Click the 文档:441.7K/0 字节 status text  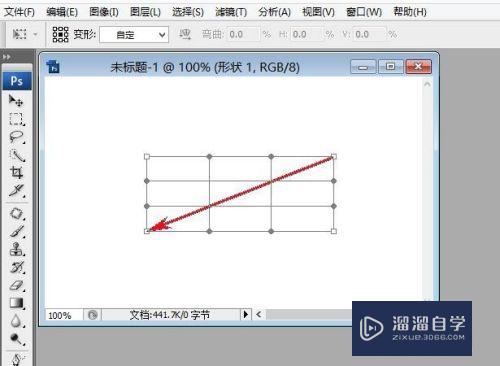(x=170, y=315)
